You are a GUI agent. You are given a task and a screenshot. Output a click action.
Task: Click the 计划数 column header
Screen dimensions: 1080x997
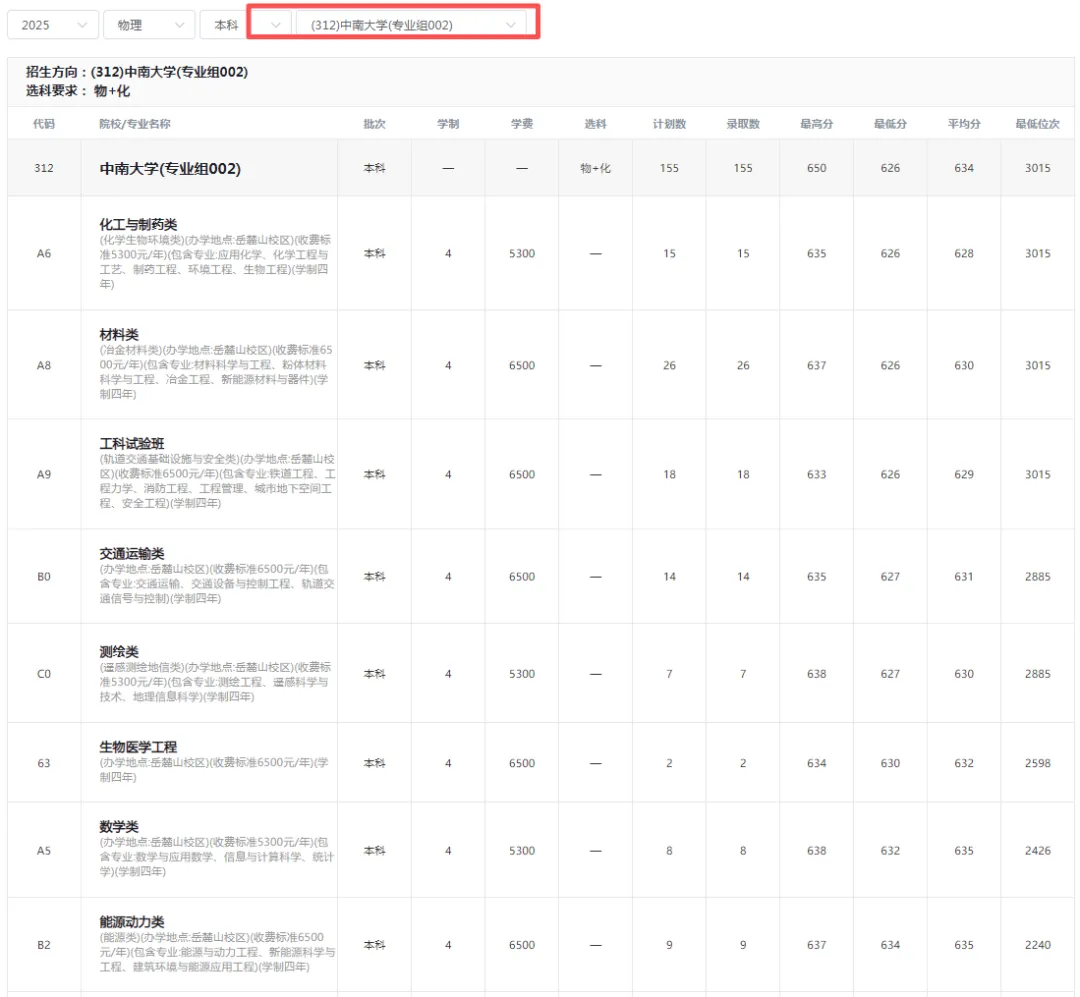669,124
